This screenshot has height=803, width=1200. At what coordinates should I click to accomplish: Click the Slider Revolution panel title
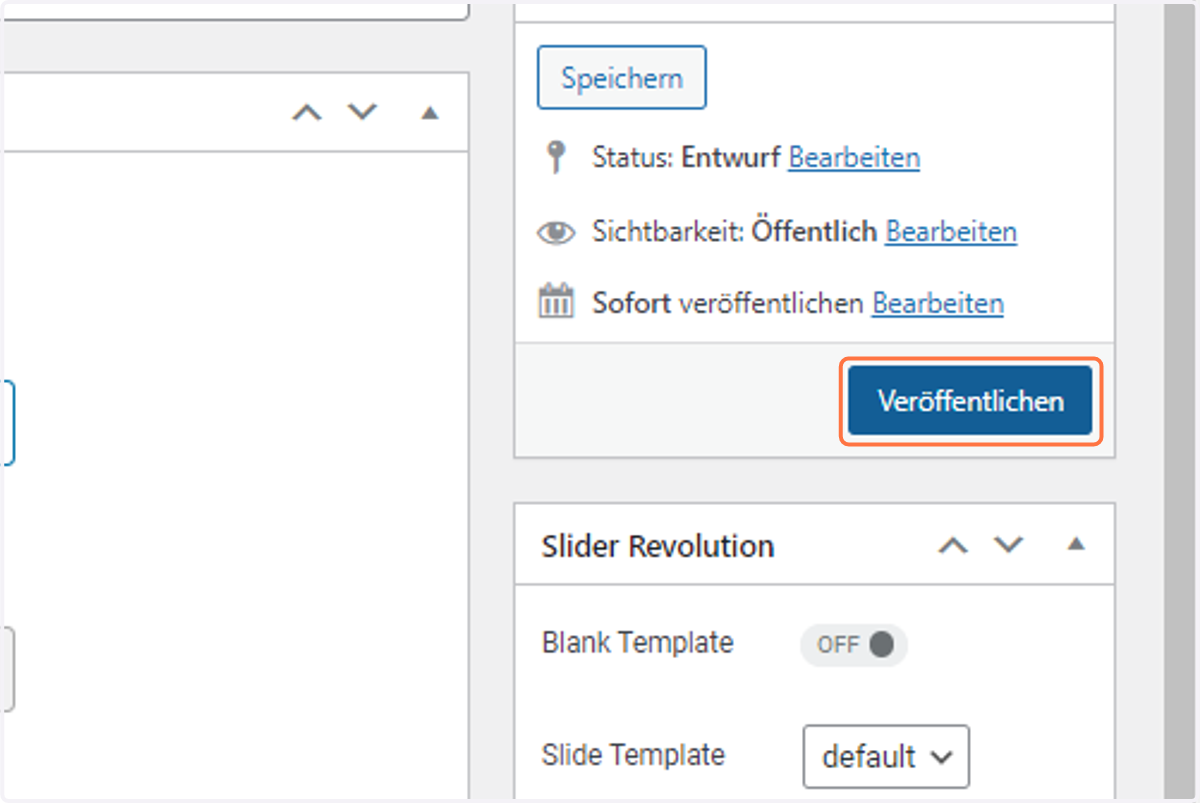[x=658, y=547]
